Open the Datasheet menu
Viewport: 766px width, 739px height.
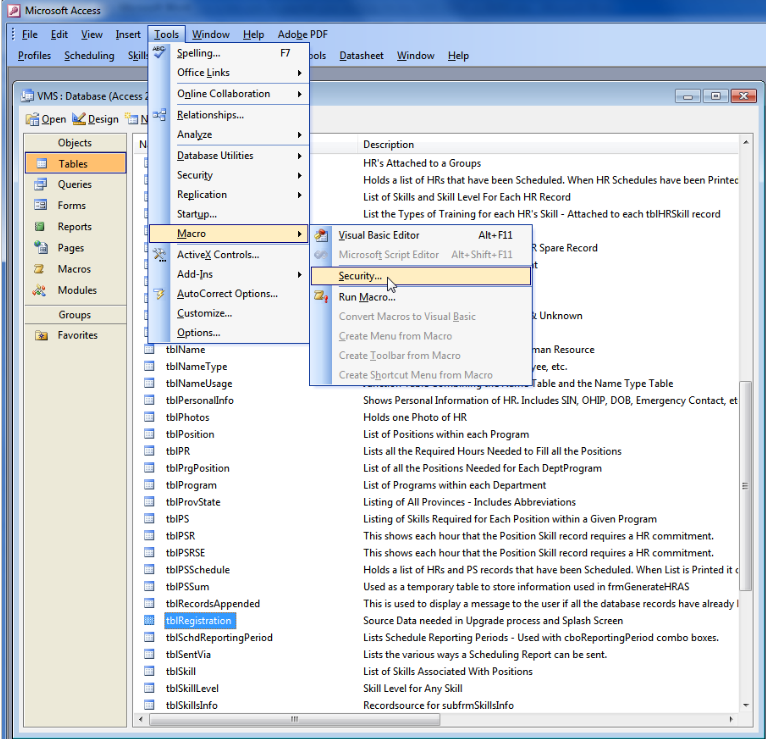[361, 56]
